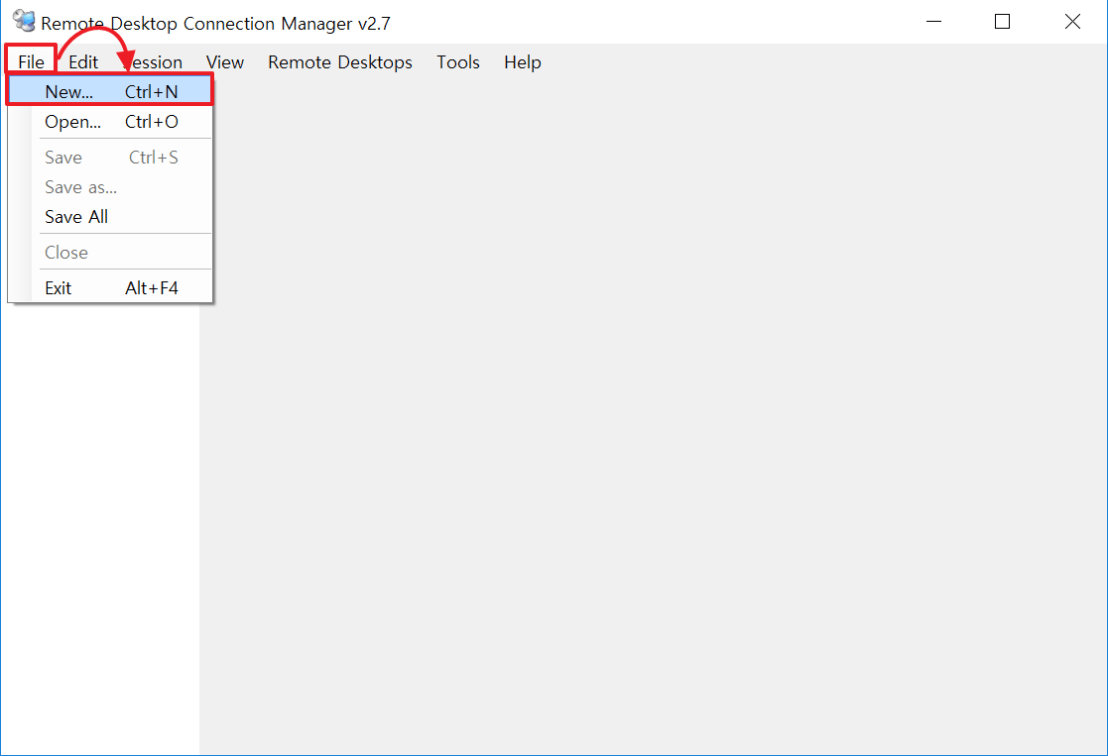Open the Help menu
Viewport: 1108px width, 756px height.
pos(522,62)
